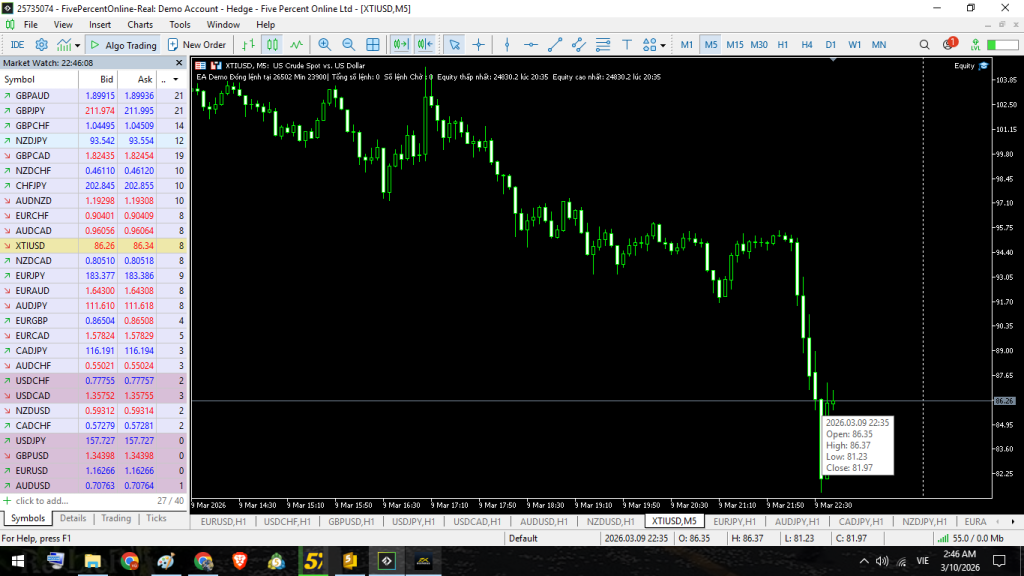
Task: Open Market Watch column options dropdown
Action: [x=175, y=79]
